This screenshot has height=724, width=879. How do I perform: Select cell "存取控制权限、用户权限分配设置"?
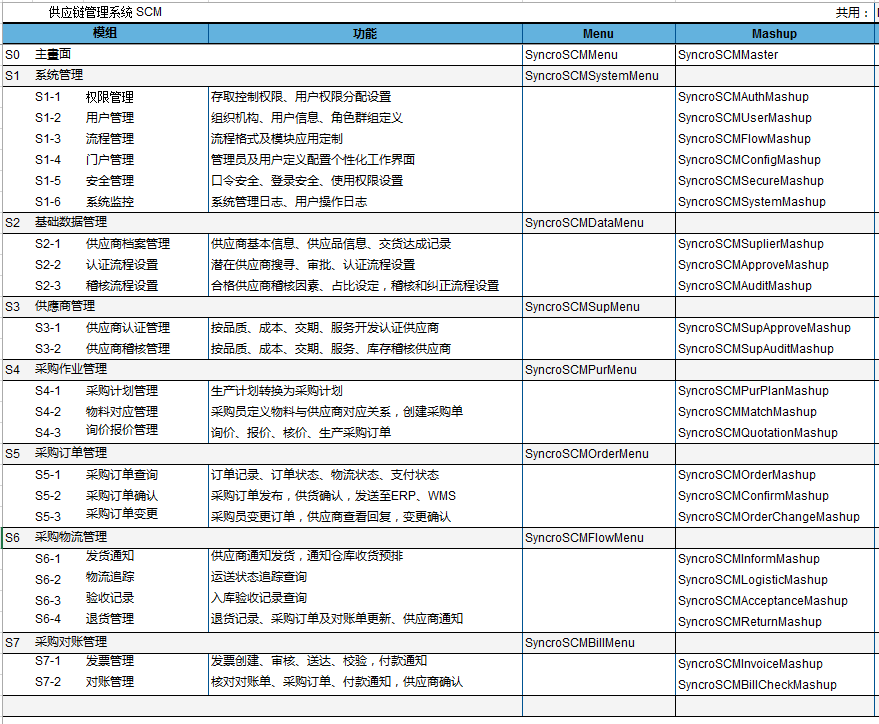[x=301, y=97]
